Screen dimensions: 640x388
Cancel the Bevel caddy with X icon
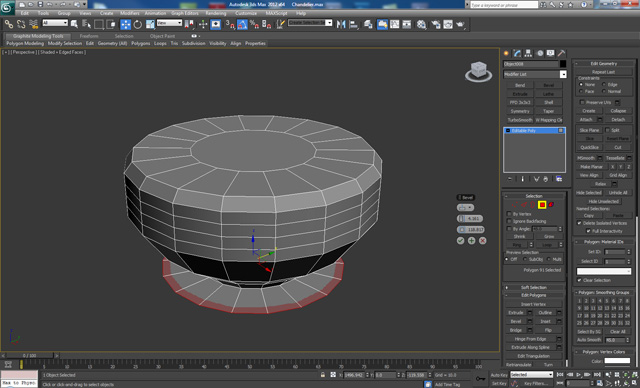482,241
